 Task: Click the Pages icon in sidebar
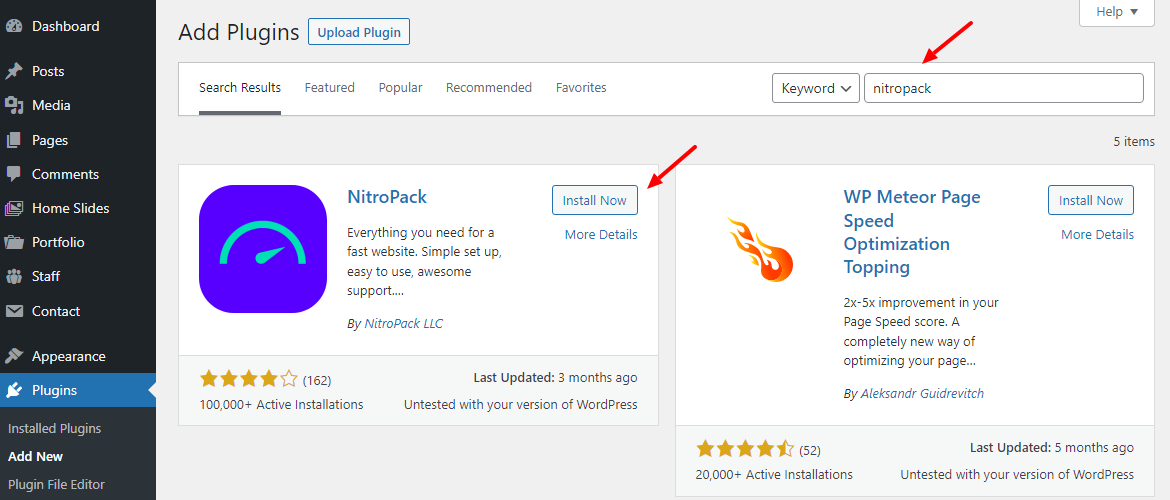(x=14, y=140)
